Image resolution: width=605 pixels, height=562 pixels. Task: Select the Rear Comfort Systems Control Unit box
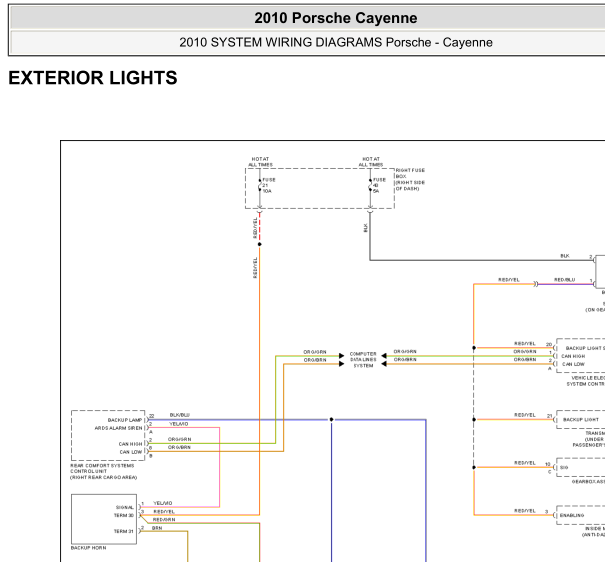[108, 435]
